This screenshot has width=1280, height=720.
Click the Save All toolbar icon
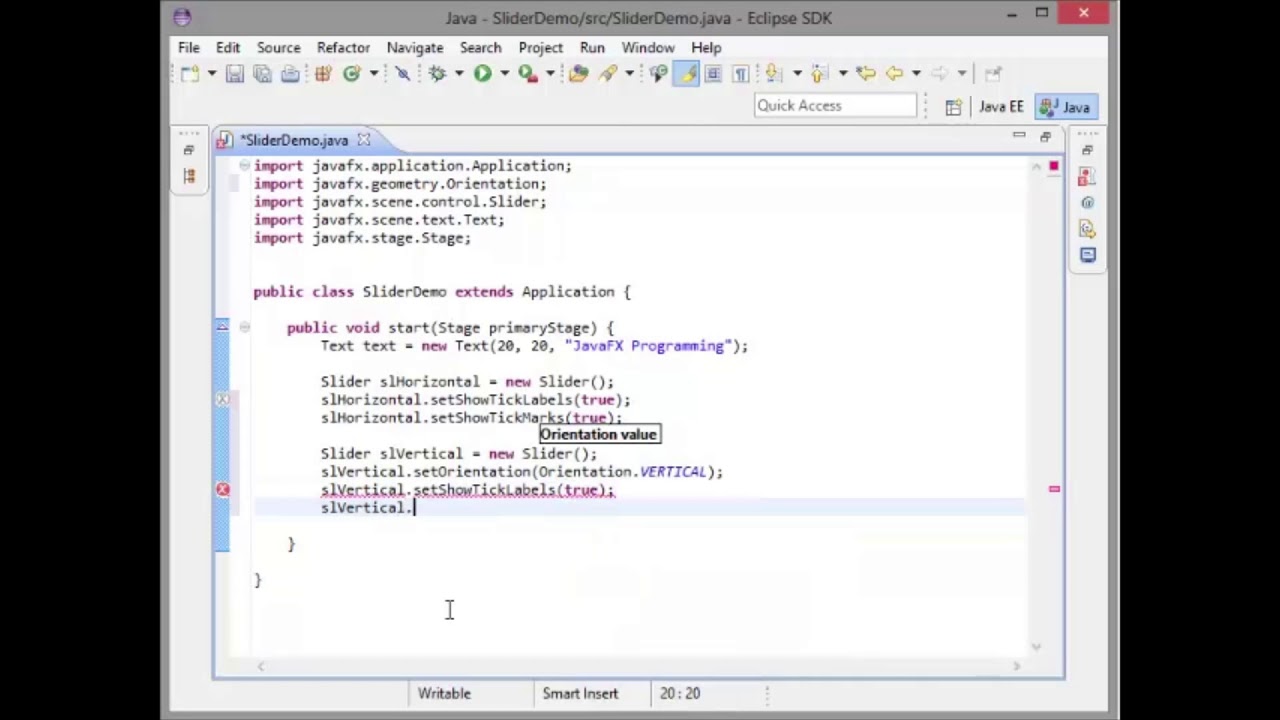(x=262, y=73)
